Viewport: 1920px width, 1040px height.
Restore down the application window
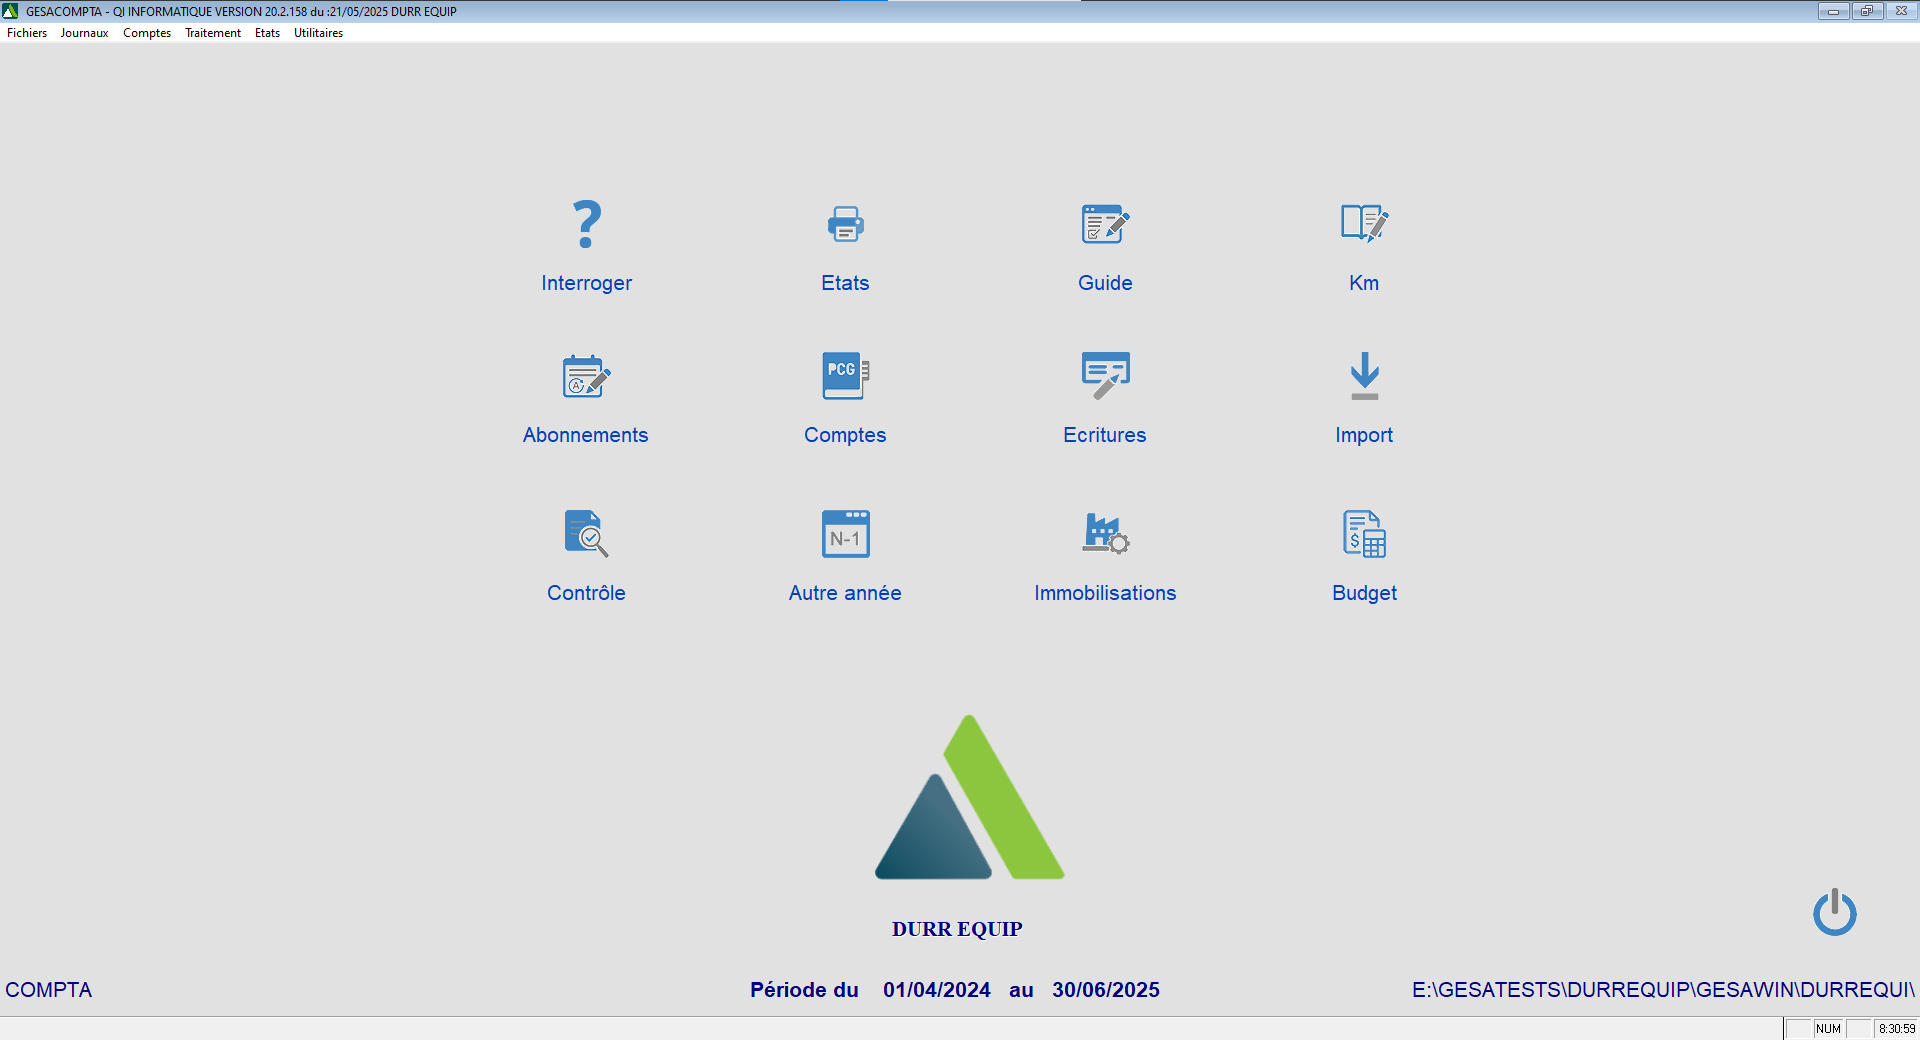click(x=1867, y=11)
